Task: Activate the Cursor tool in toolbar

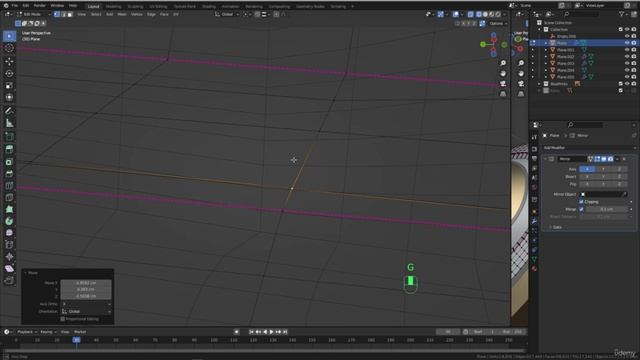Action: coord(9,48)
